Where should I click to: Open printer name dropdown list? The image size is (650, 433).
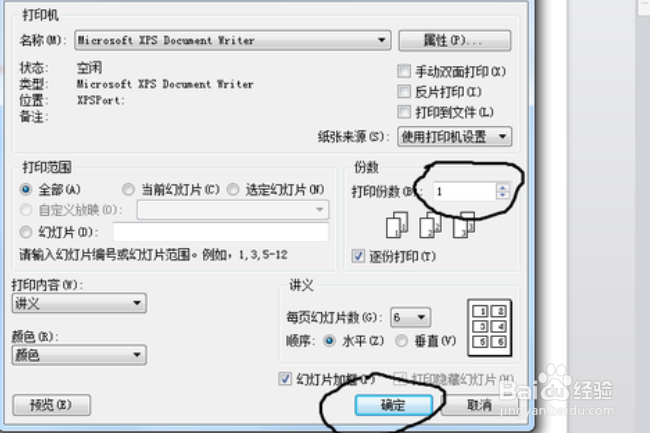click(x=233, y=40)
